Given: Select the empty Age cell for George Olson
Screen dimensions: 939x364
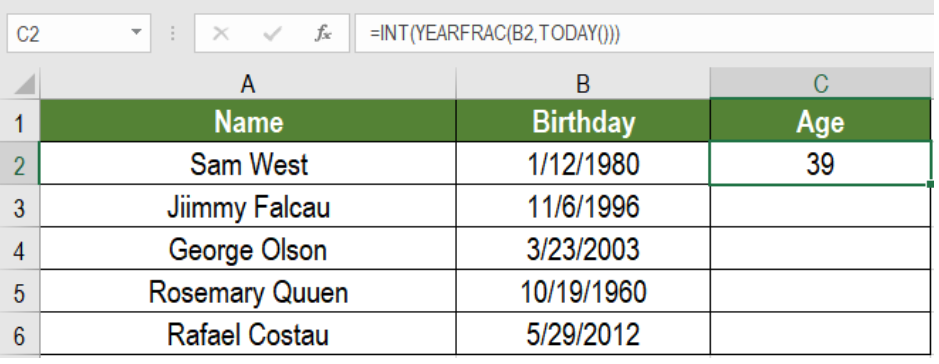Looking at the screenshot, I should tap(821, 249).
